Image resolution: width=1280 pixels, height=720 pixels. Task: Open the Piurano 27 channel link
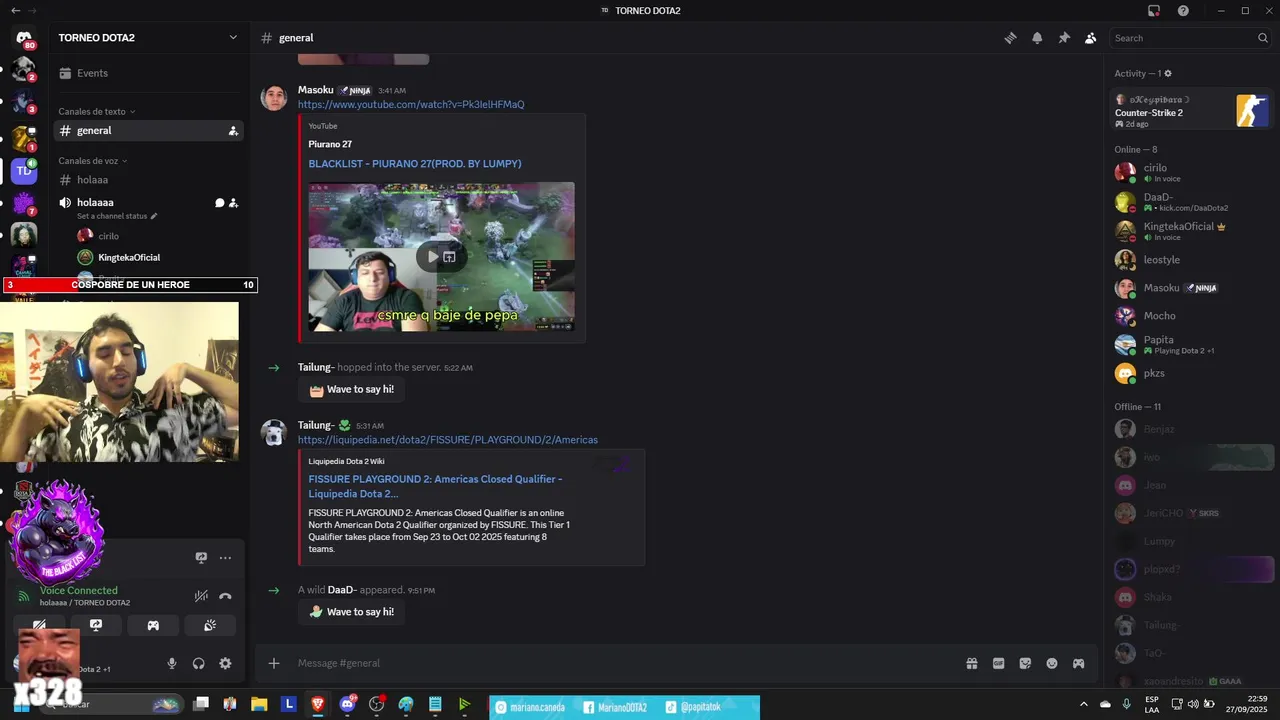[330, 144]
